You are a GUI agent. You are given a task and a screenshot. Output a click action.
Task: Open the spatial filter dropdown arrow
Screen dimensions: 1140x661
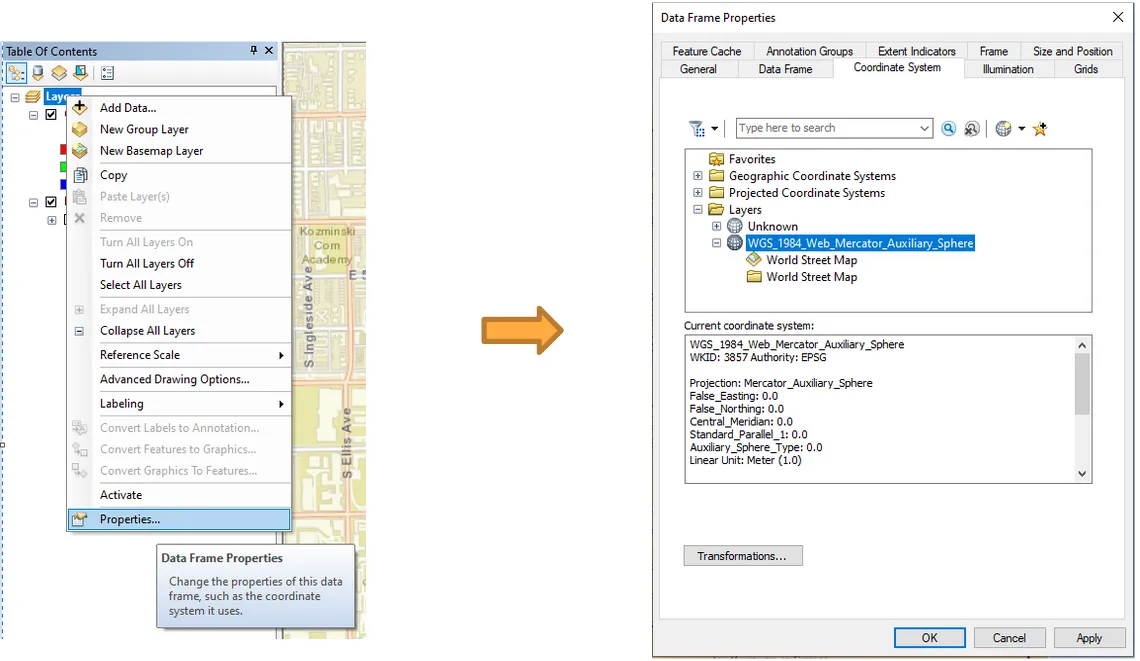[714, 129]
